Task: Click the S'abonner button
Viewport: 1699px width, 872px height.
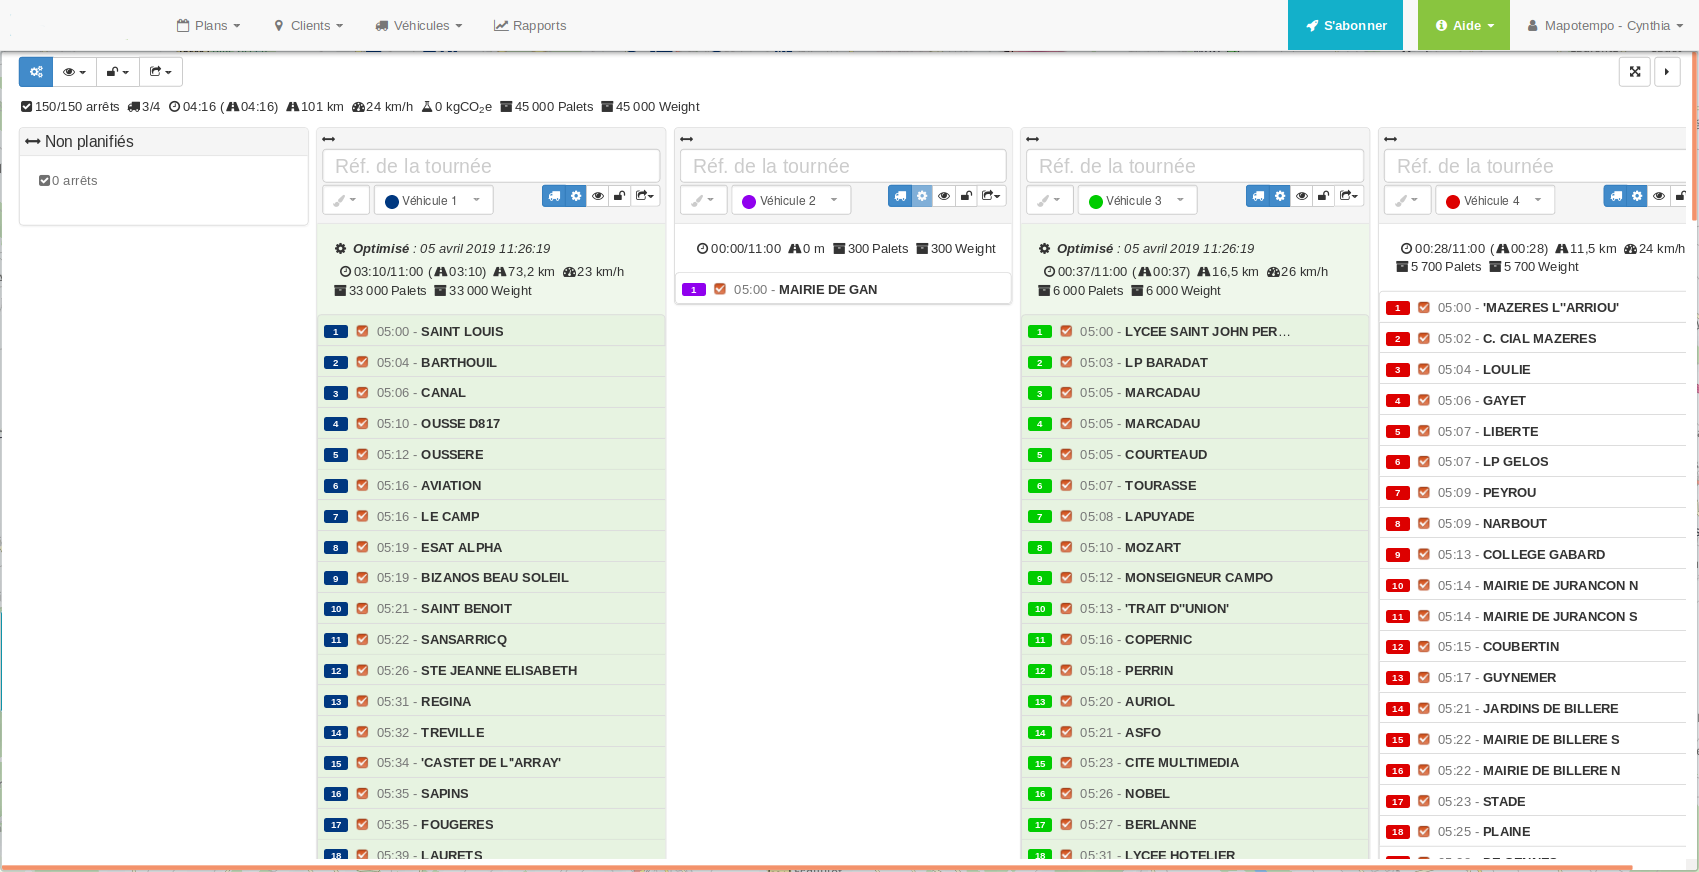Action: 1345,25
